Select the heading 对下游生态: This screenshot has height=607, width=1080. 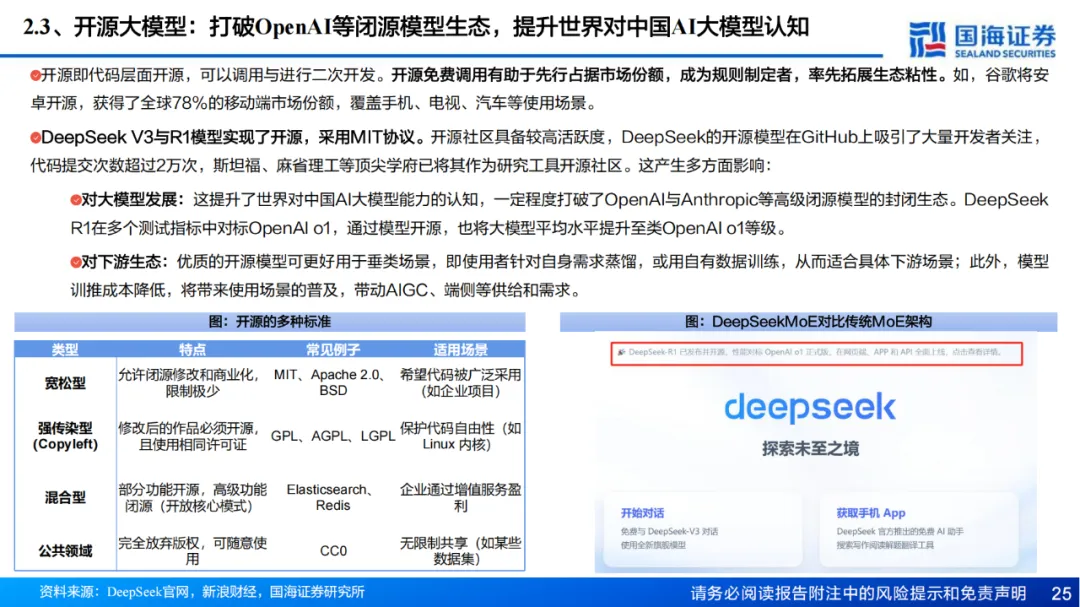tap(124, 262)
